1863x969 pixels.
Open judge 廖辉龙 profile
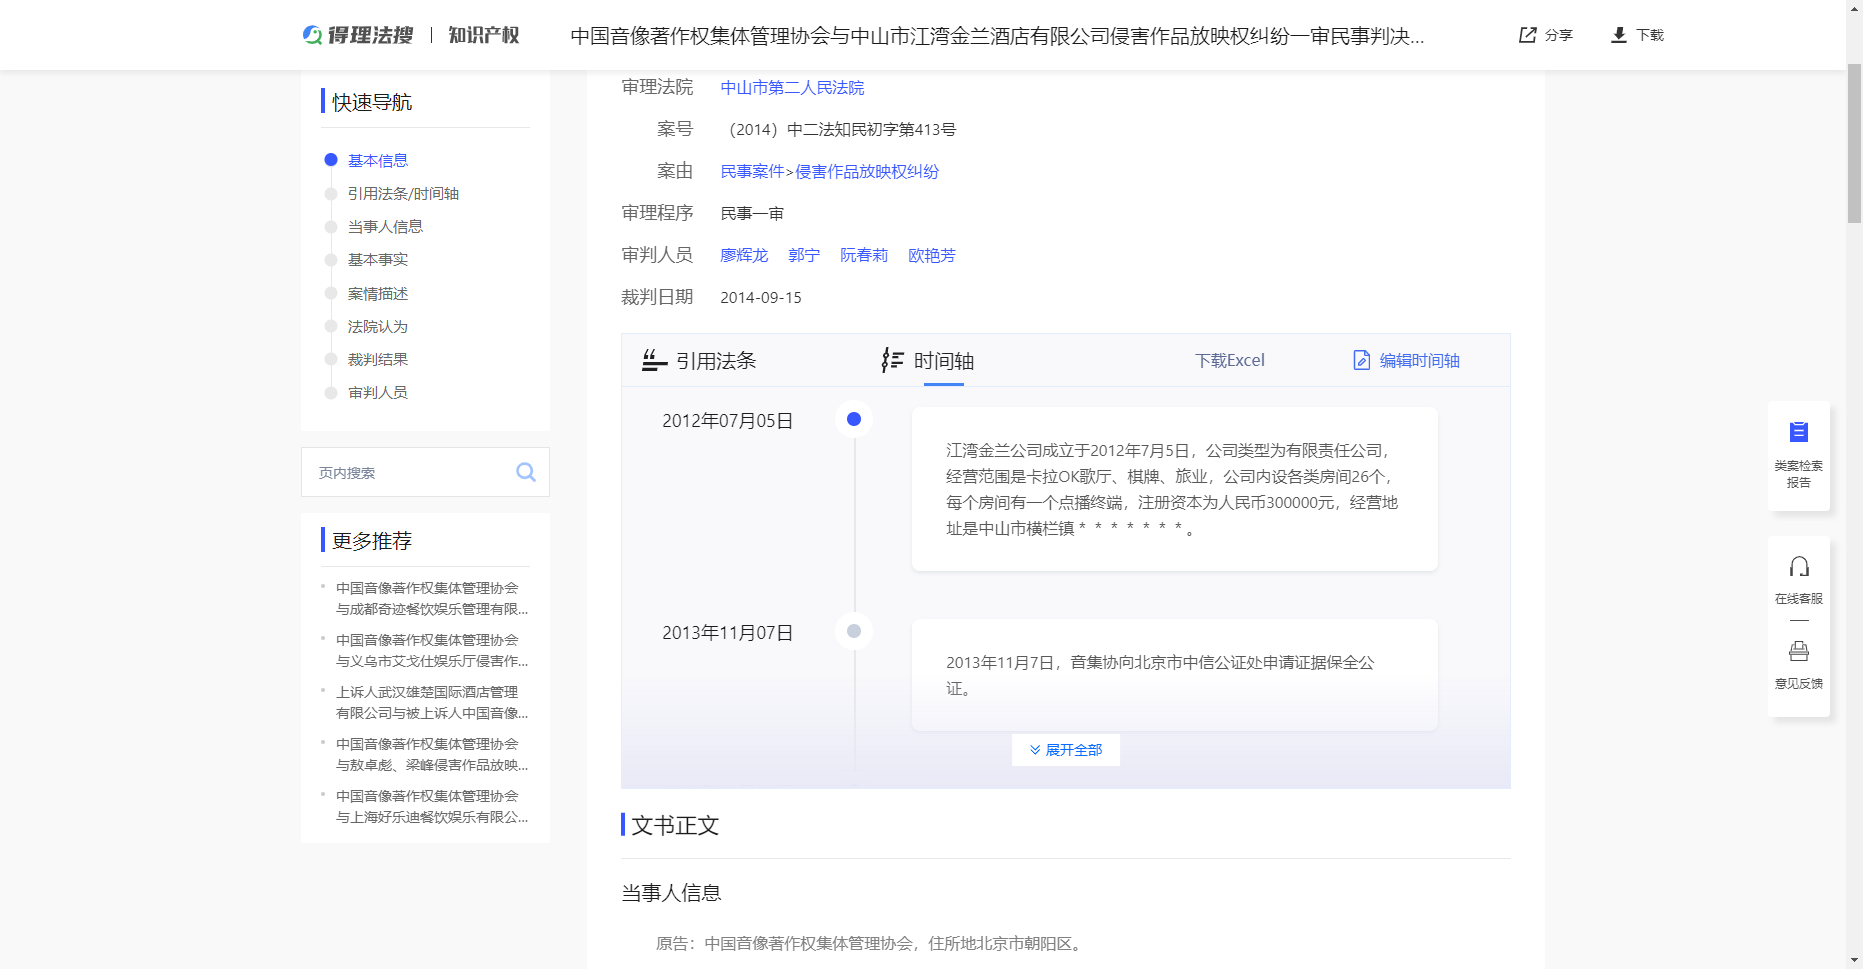[x=744, y=256]
